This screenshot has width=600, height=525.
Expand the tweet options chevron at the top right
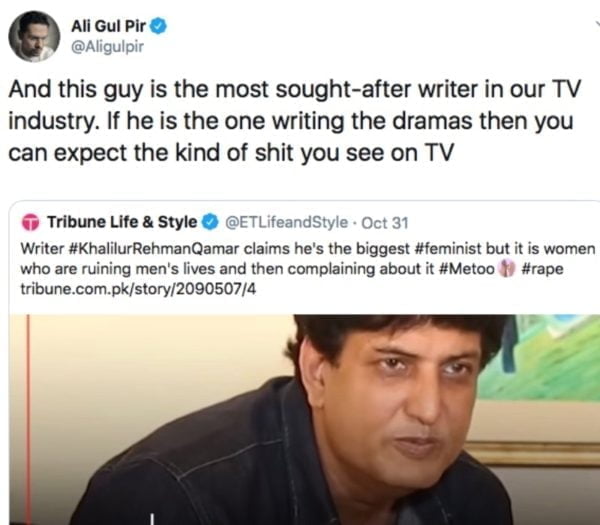(x=598, y=24)
